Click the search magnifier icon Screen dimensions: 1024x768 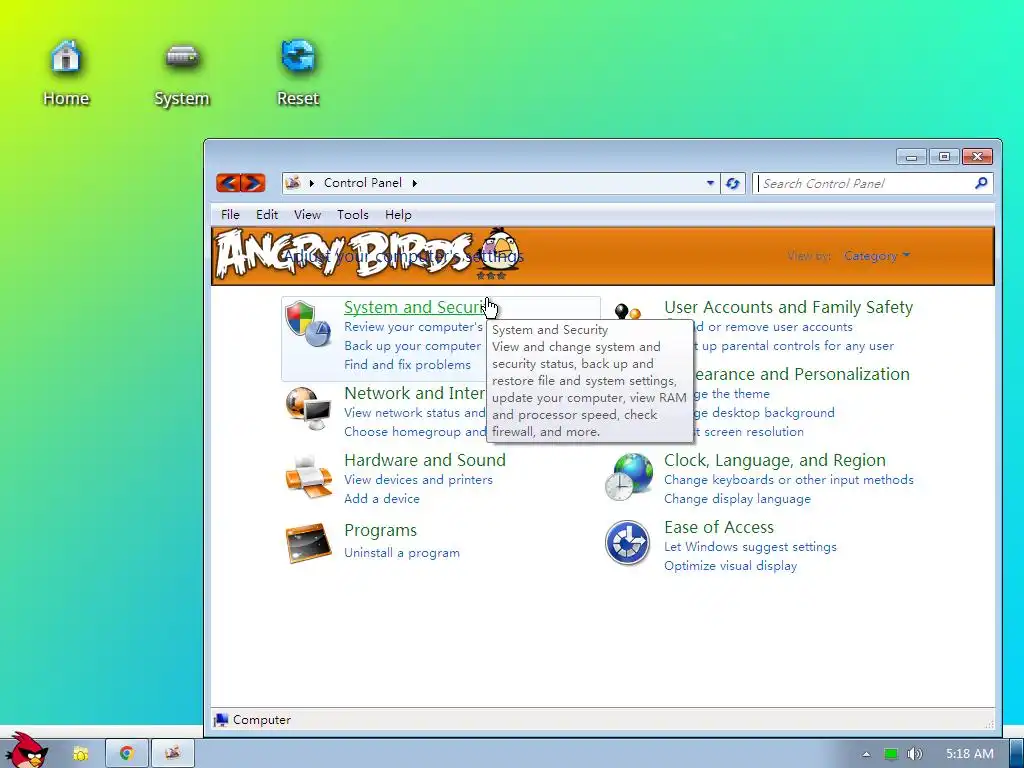tap(980, 184)
